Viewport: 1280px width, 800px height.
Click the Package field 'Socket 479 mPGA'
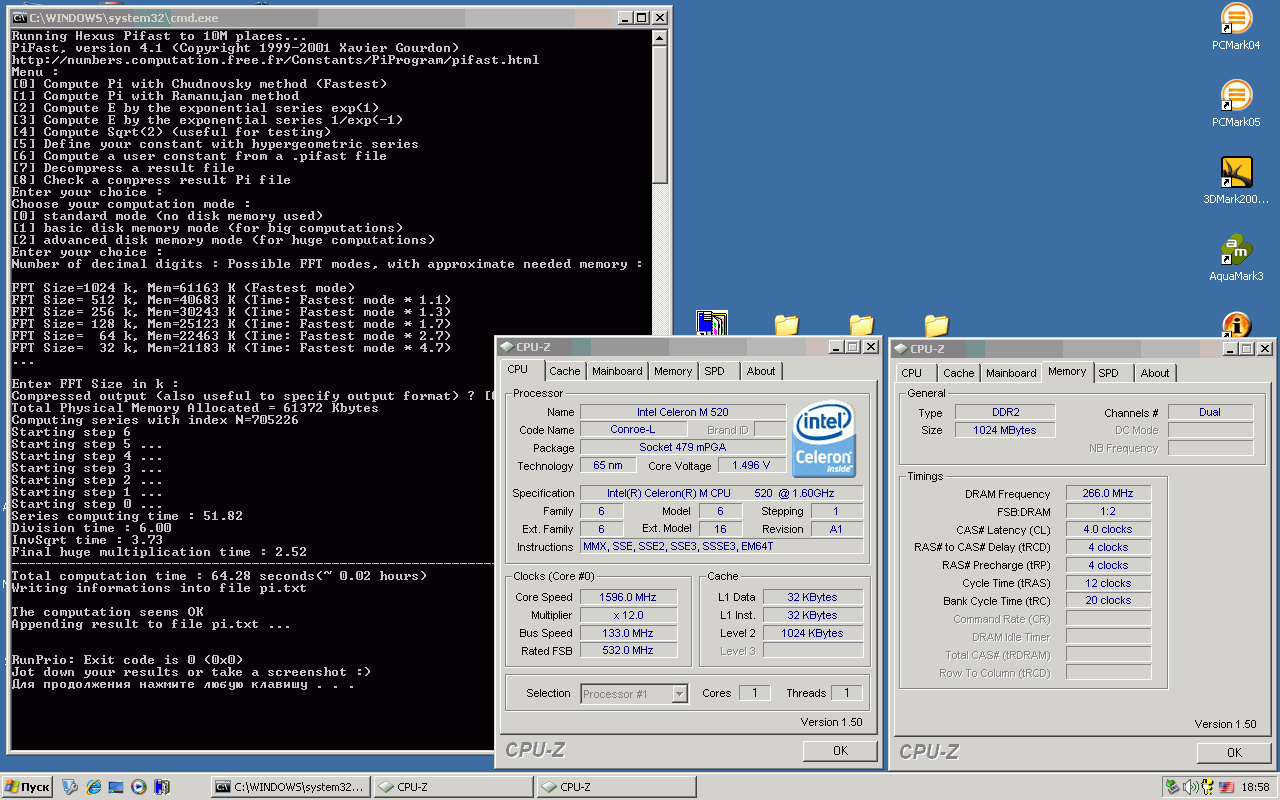pyautogui.click(x=683, y=448)
